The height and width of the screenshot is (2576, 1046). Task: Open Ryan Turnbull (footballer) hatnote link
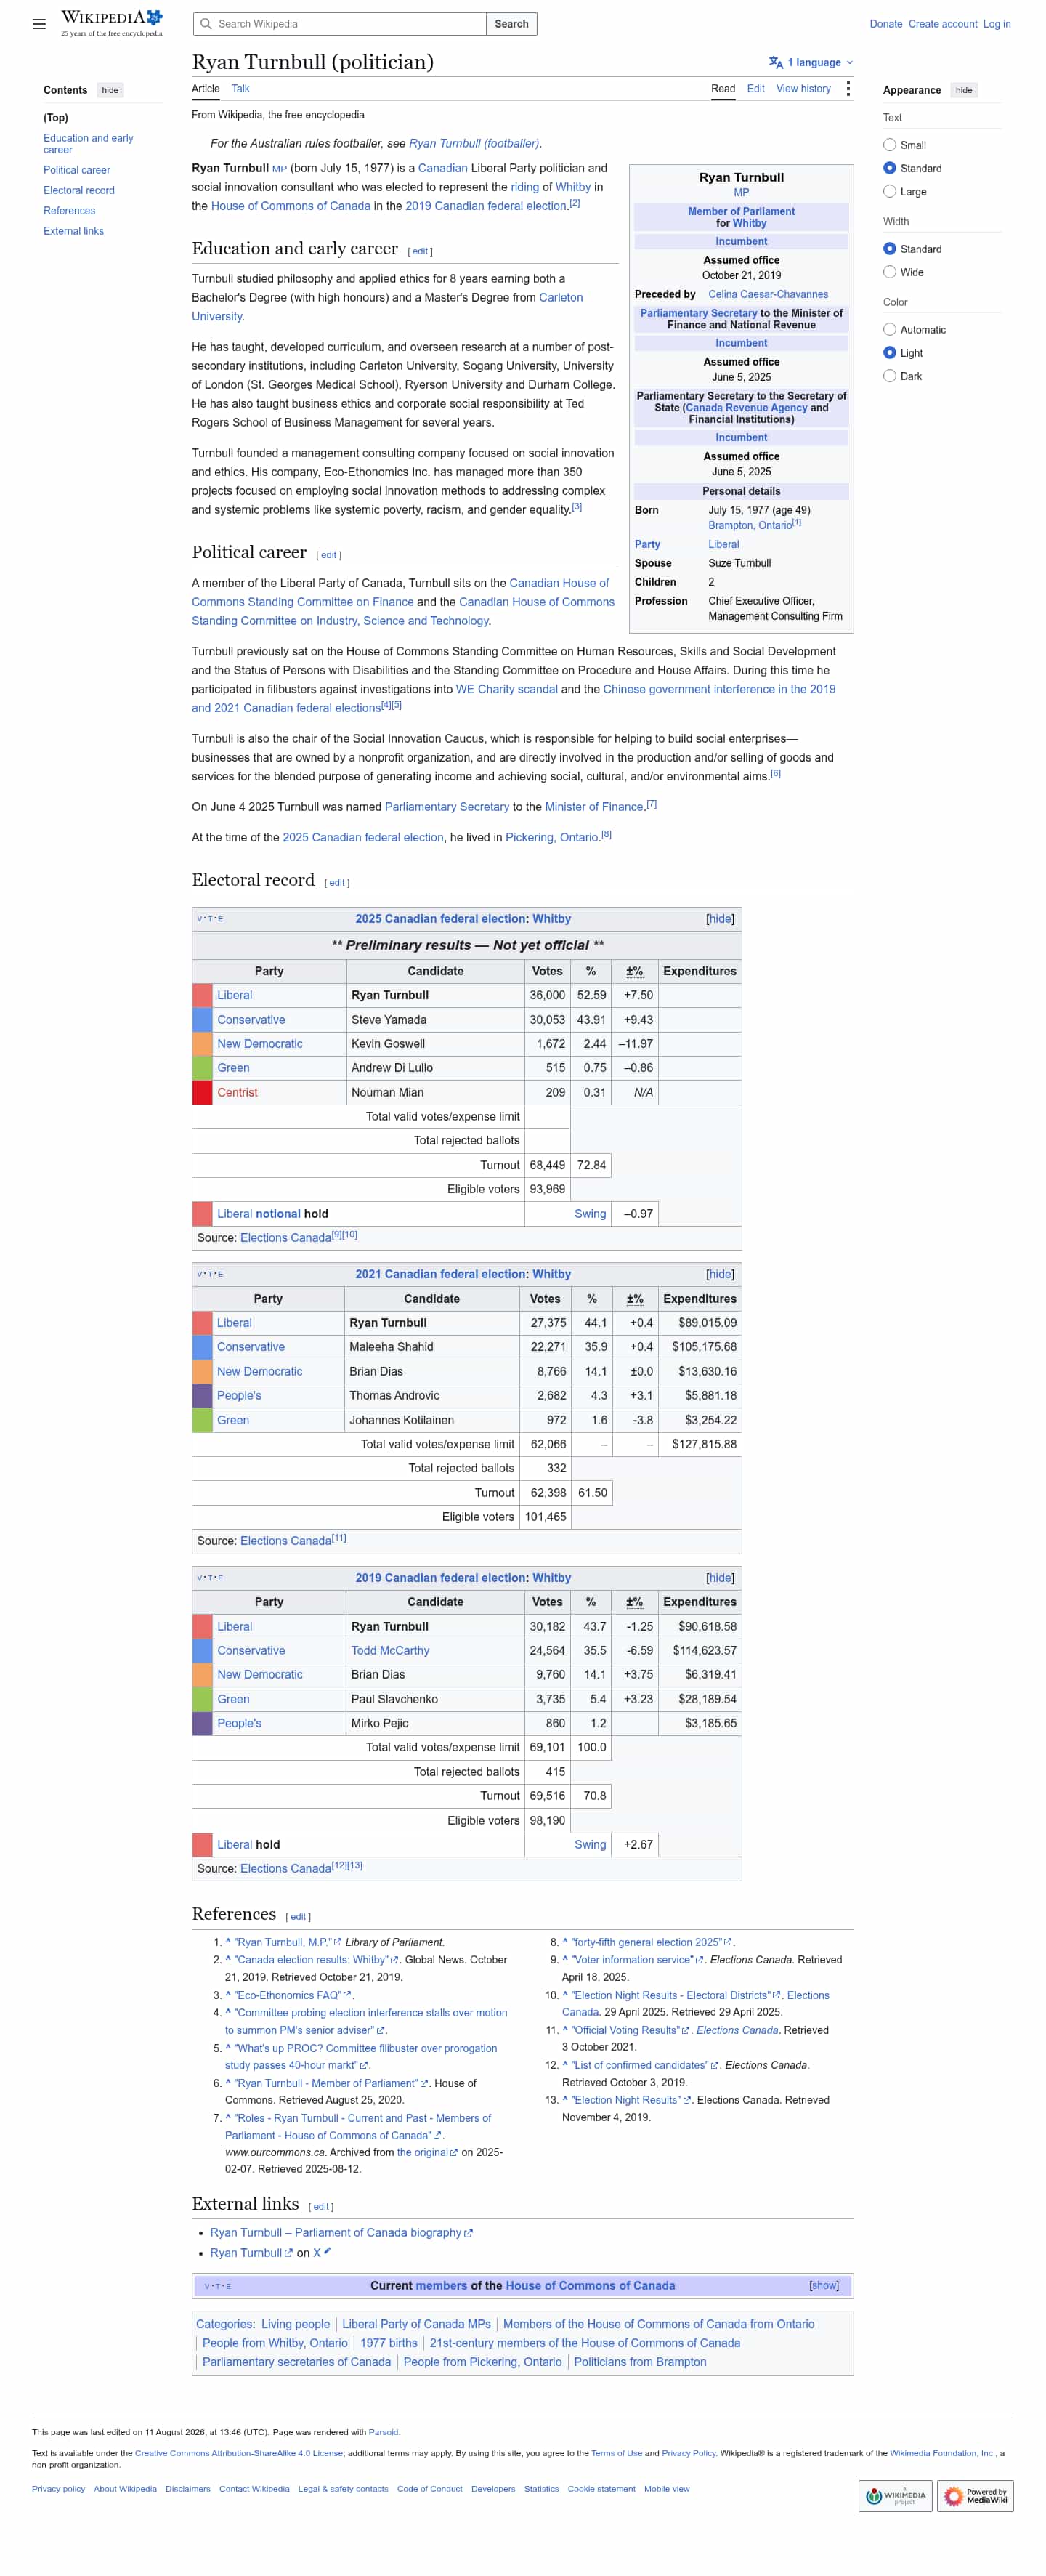(474, 143)
